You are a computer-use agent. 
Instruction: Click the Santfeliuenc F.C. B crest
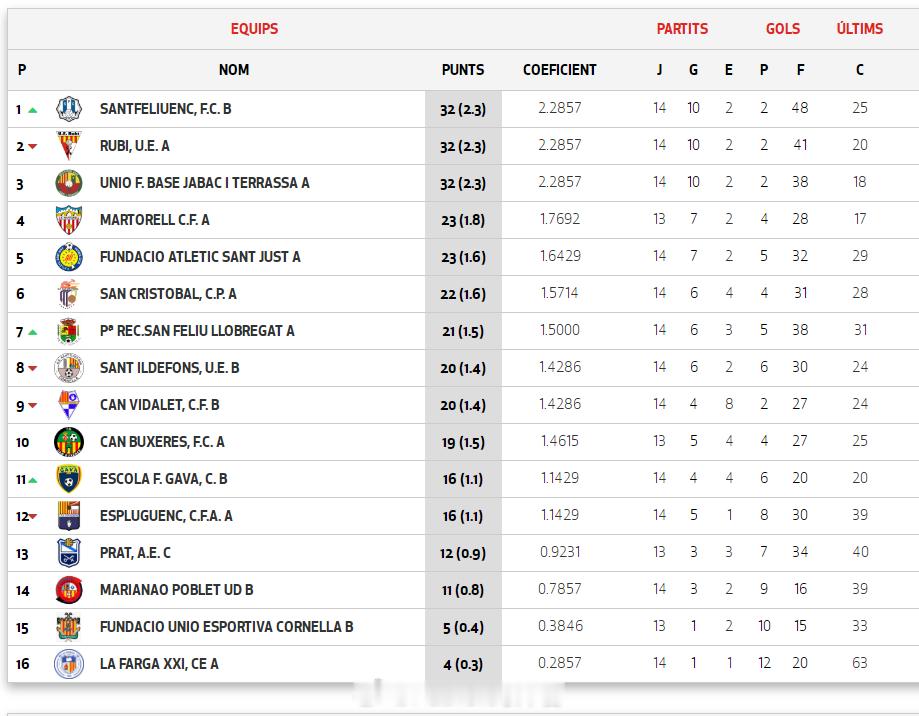point(69,109)
